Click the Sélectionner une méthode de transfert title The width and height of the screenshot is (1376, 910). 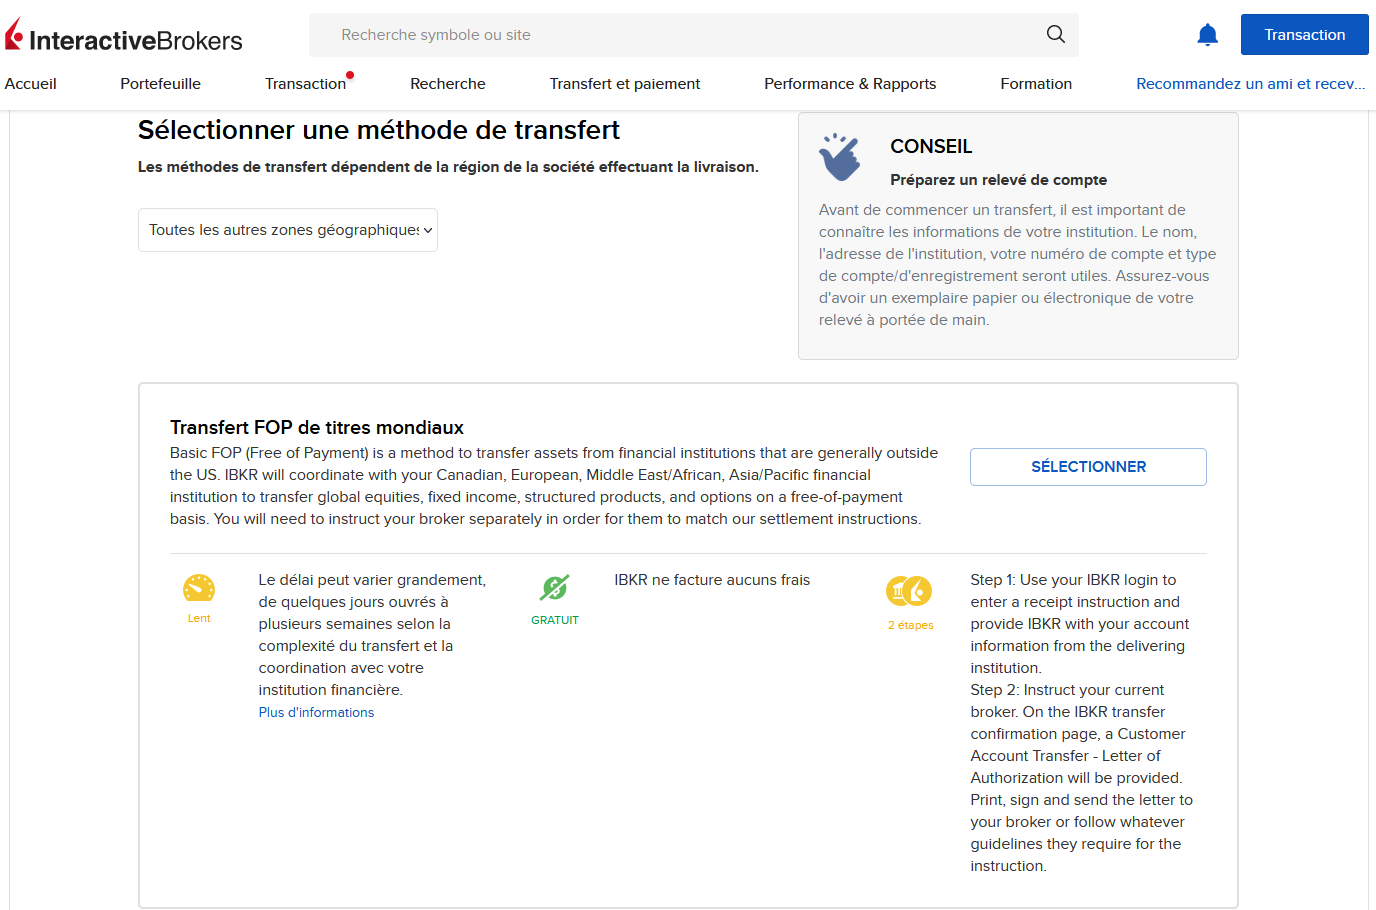pyautogui.click(x=379, y=130)
